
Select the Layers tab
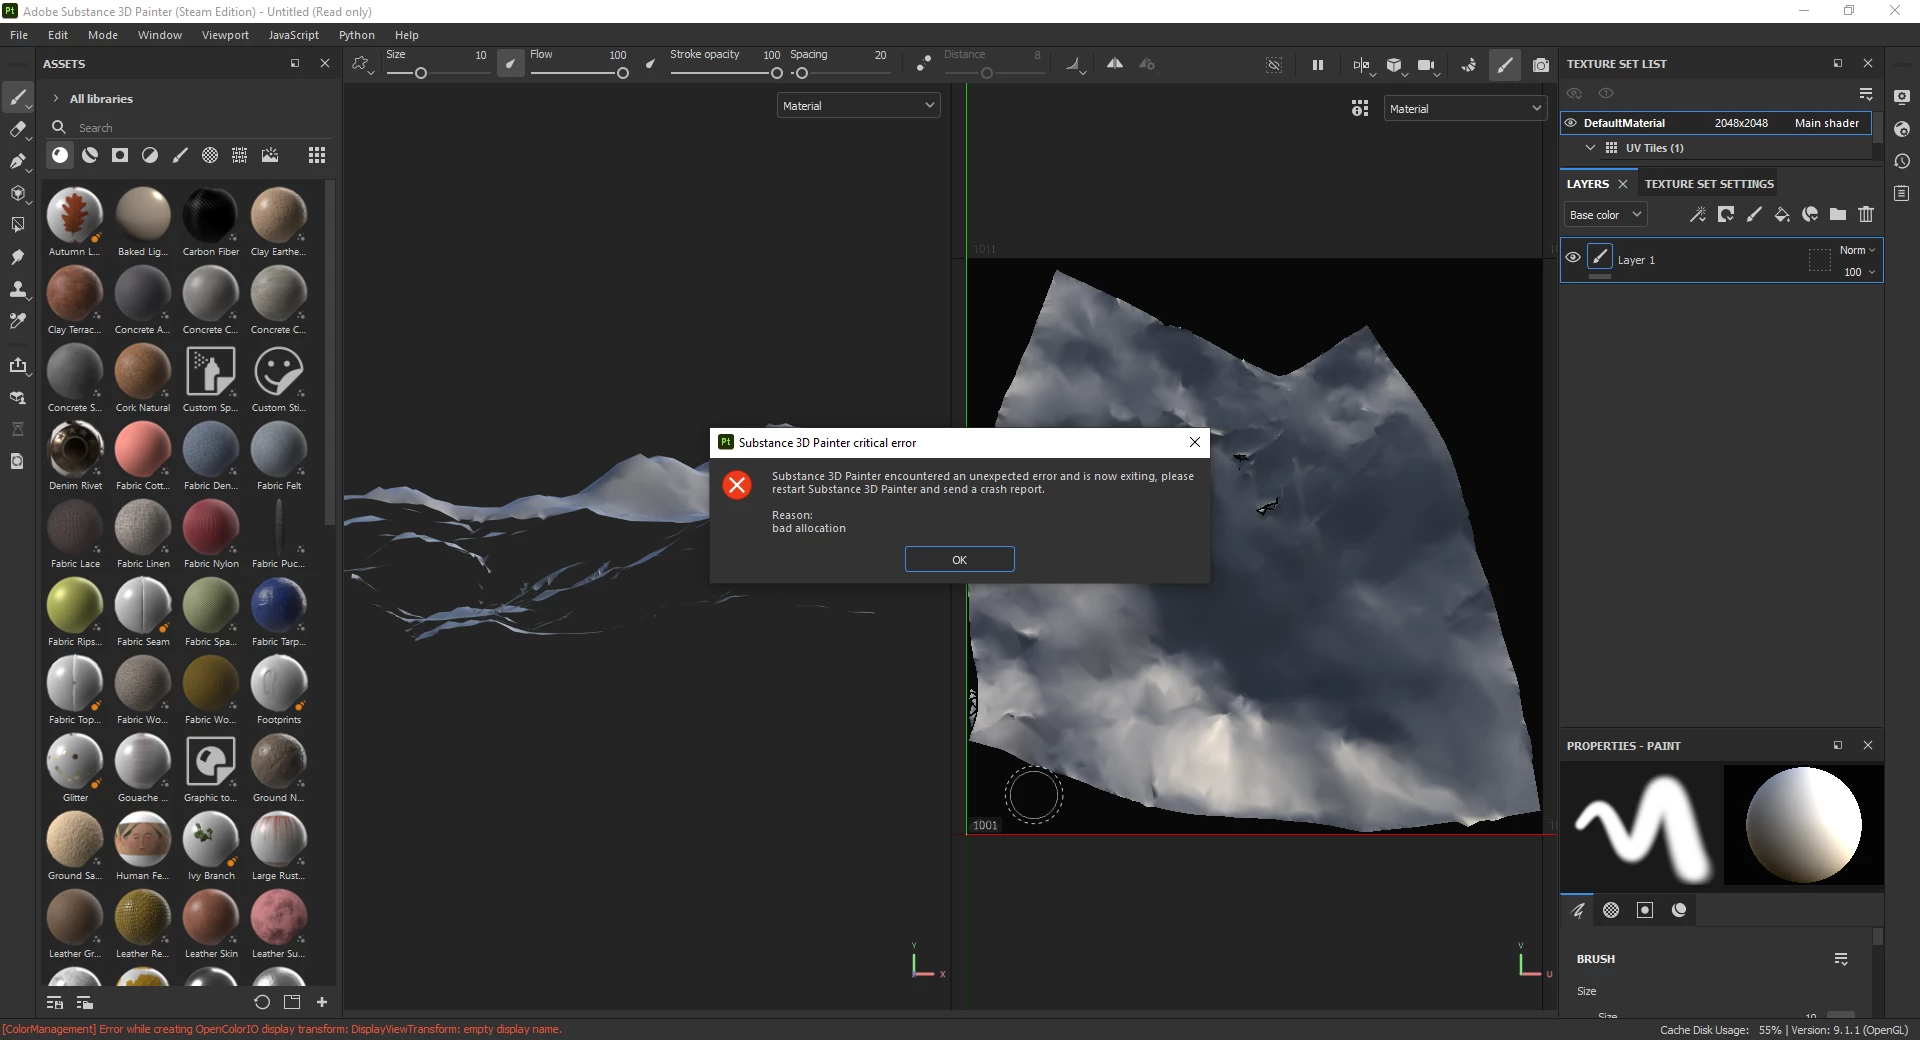click(x=1588, y=184)
